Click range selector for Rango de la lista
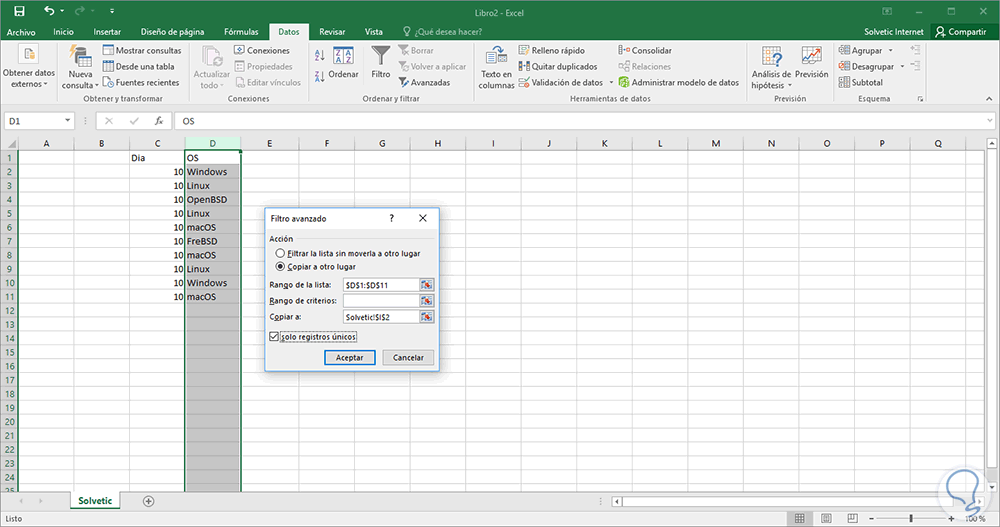1000x527 pixels. tap(427, 285)
